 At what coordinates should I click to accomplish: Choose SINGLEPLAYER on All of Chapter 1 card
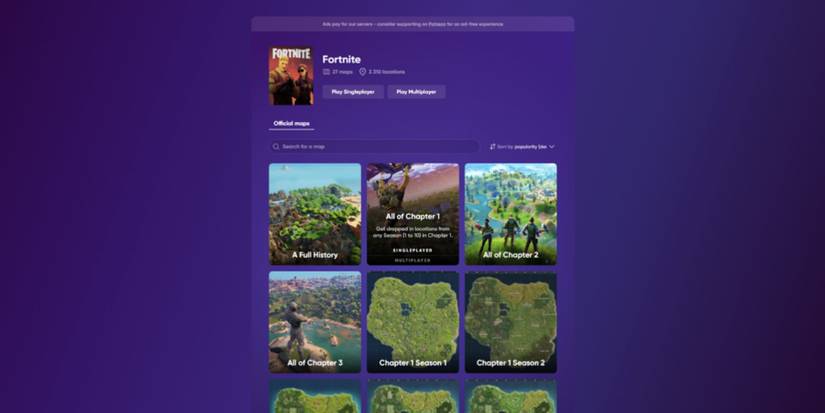point(413,250)
